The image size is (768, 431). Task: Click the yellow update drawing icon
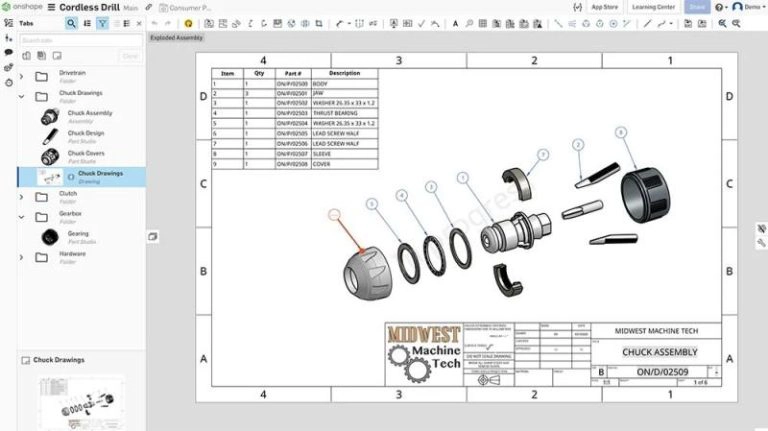pos(188,23)
